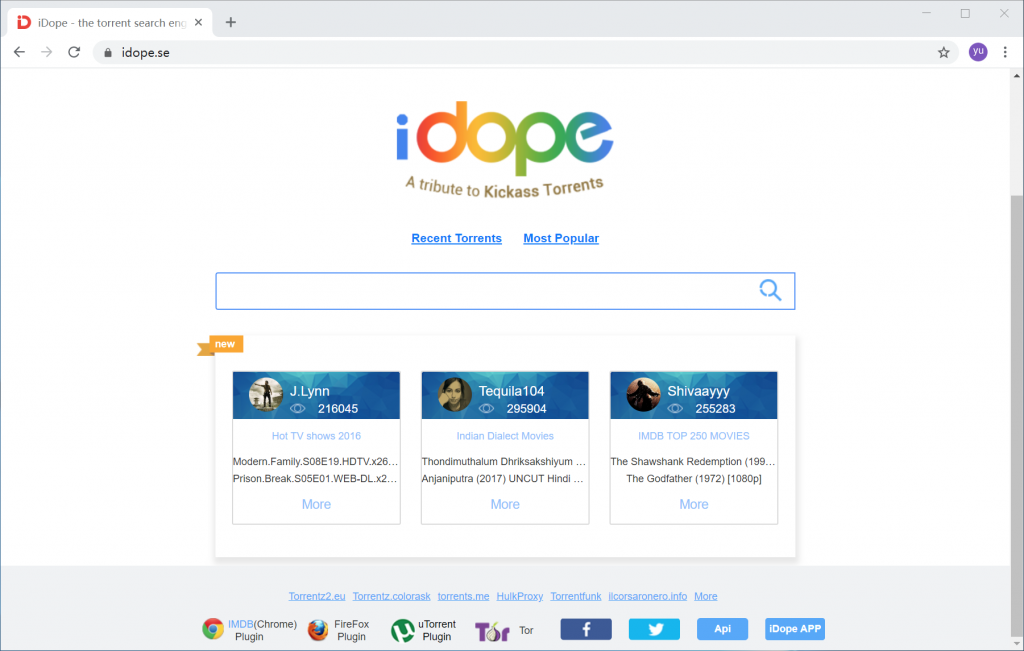Image resolution: width=1024 pixels, height=651 pixels.
Task: Open Chrome's three-dot menu
Action: coord(1005,52)
